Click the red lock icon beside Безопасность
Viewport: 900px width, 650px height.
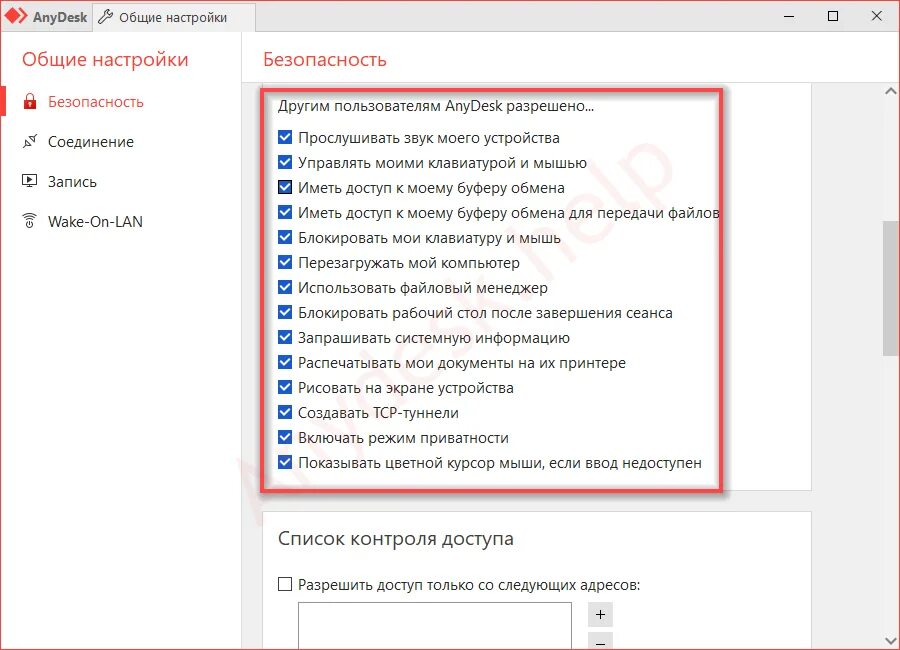coord(30,102)
